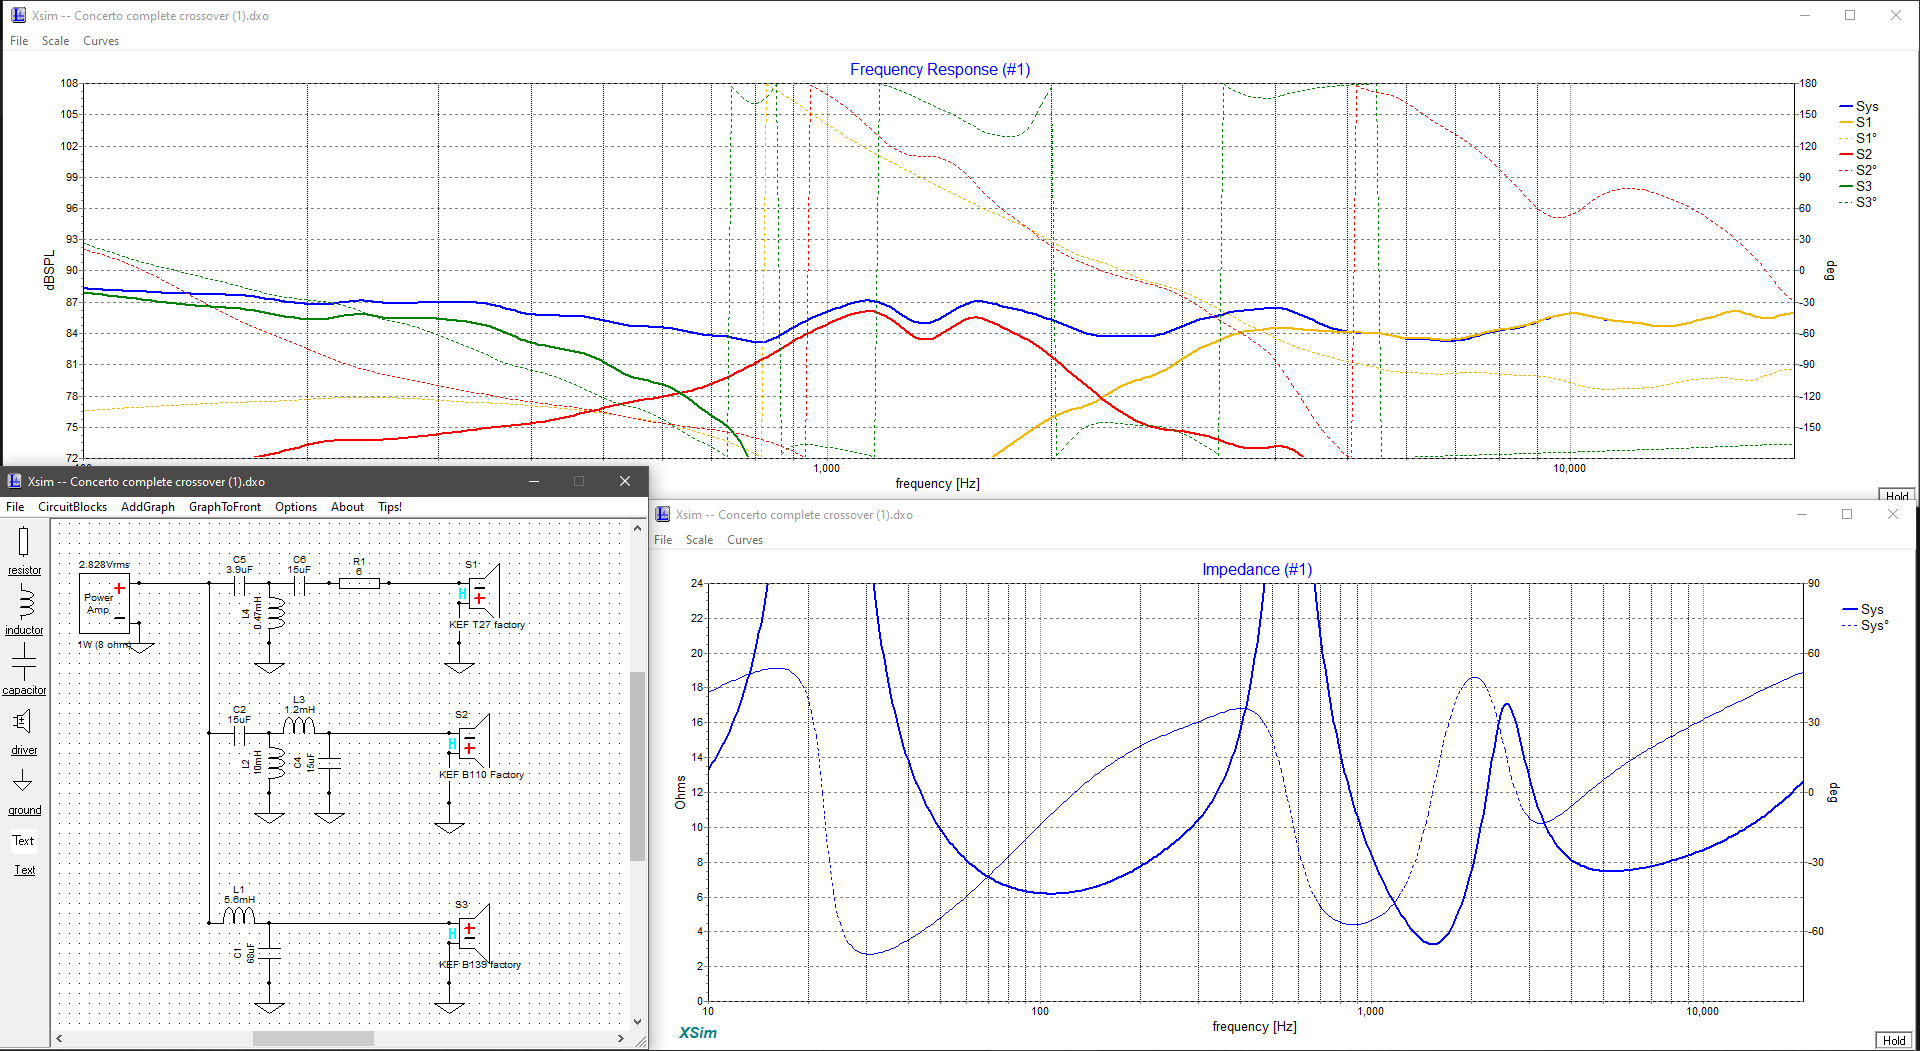Click S3 legend entry in Frequency Response
The image size is (1920, 1051).
click(1856, 186)
